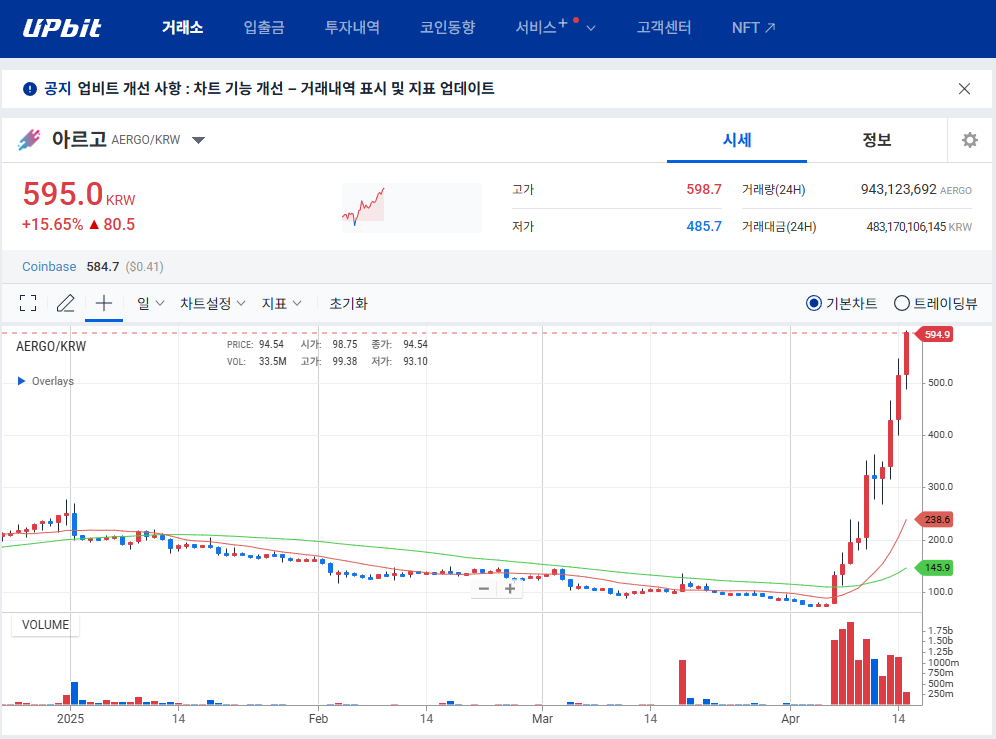The image size is (996, 739).
Task: Open 고객센터 customer center
Action: [664, 27]
